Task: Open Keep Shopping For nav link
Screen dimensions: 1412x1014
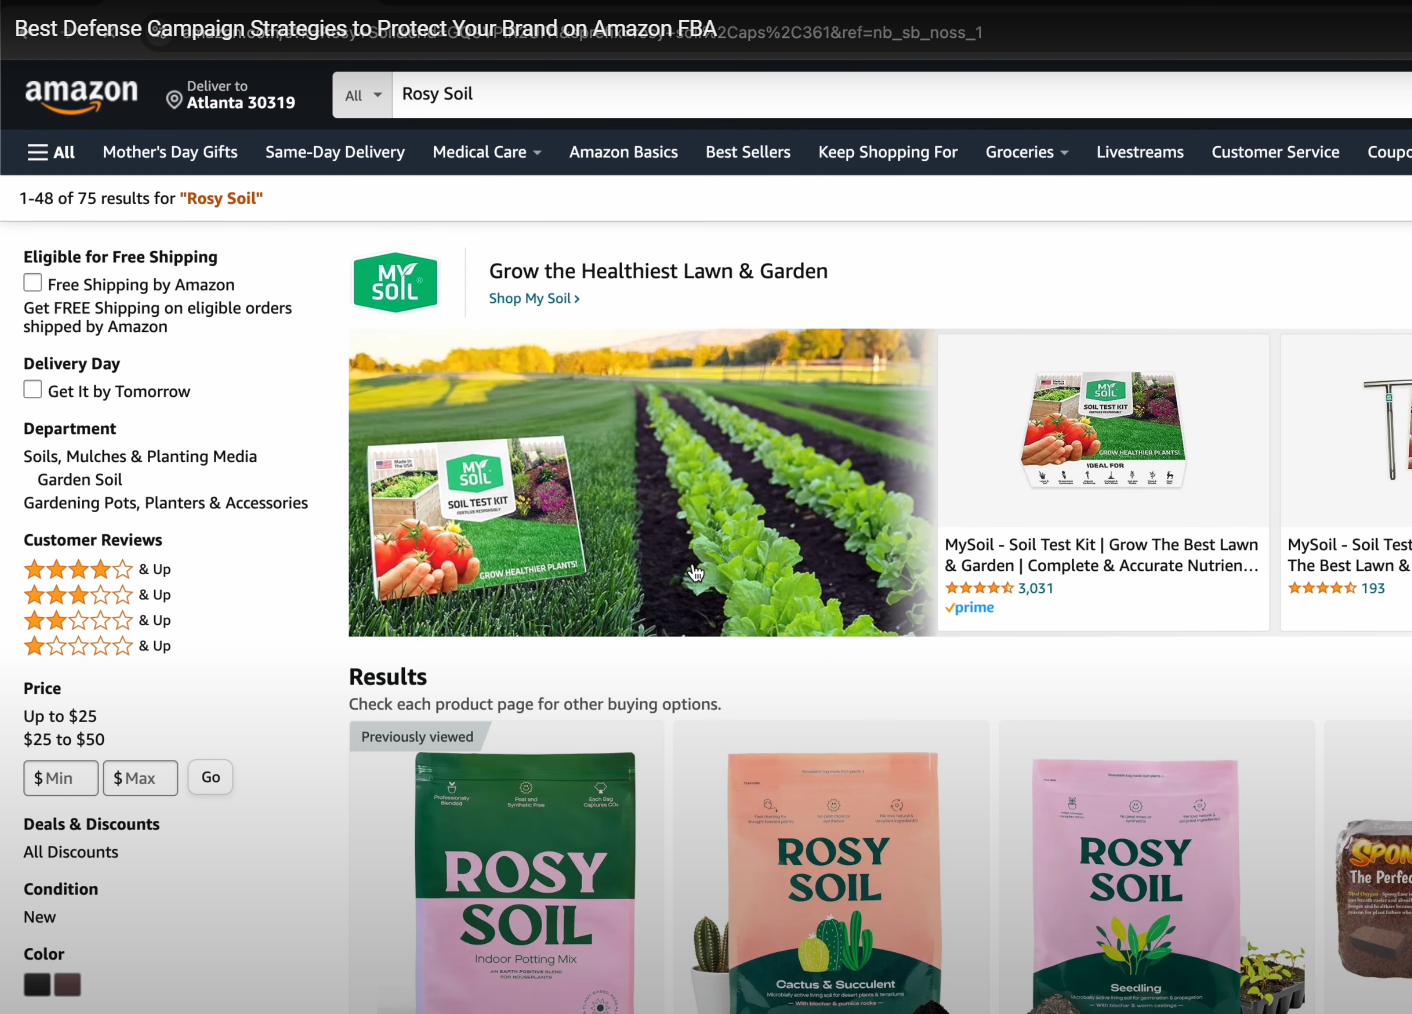Action: coord(888,152)
